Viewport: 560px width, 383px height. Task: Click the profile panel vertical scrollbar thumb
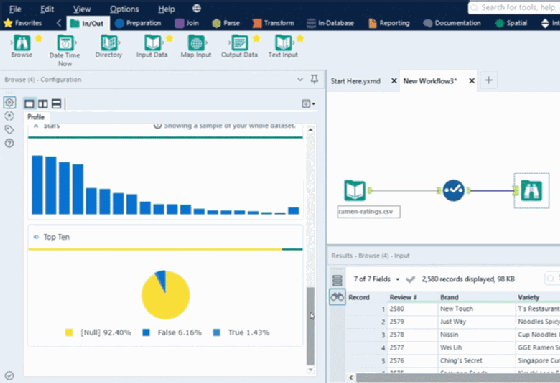coord(311,326)
